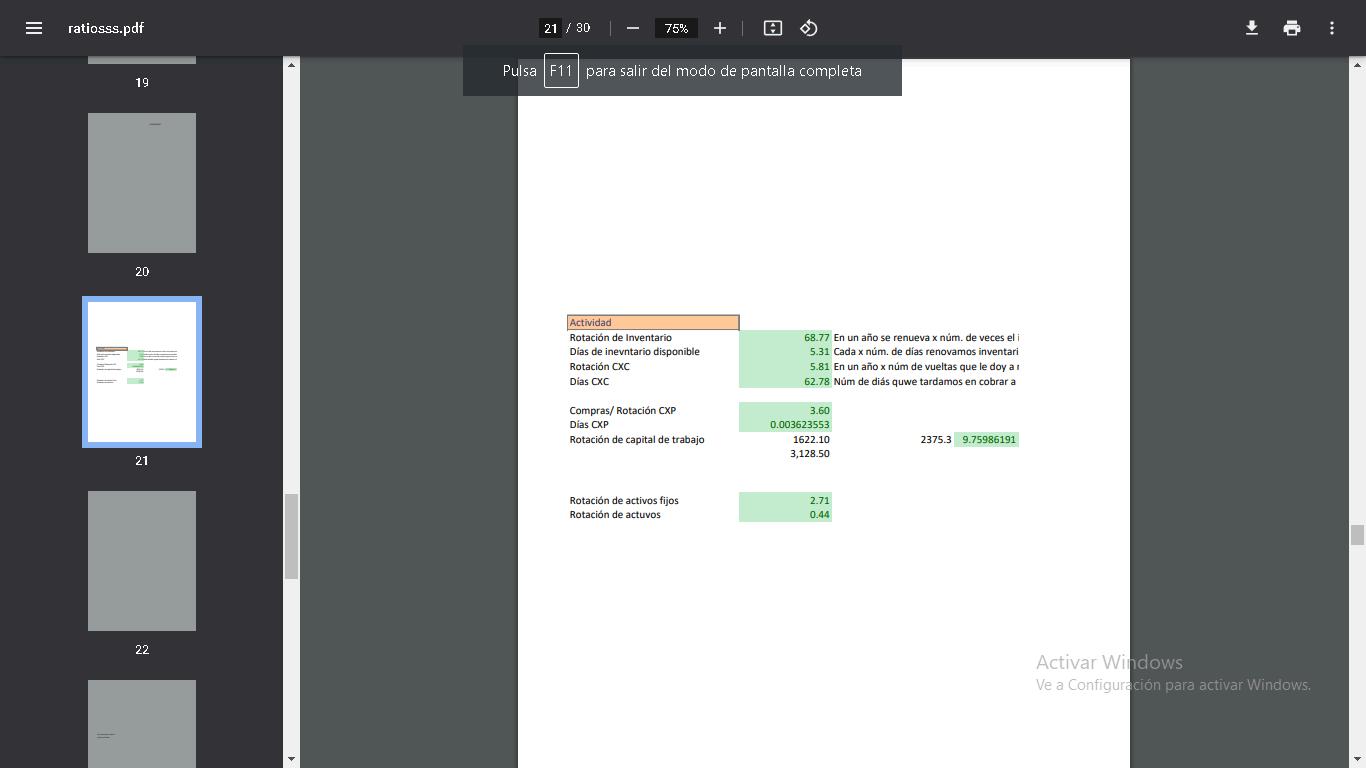1366x768 pixels.
Task: Select the Días CXC label
Action: click(x=589, y=382)
